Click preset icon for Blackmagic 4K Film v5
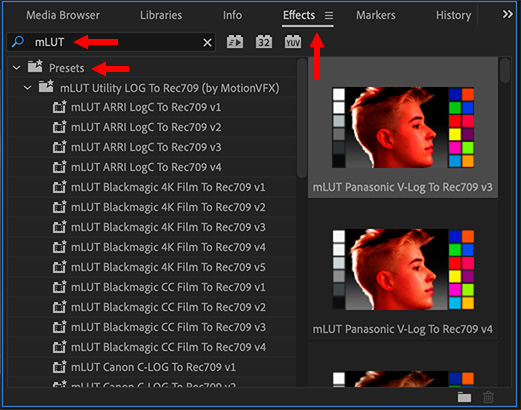This screenshot has width=521, height=410. tap(60, 267)
